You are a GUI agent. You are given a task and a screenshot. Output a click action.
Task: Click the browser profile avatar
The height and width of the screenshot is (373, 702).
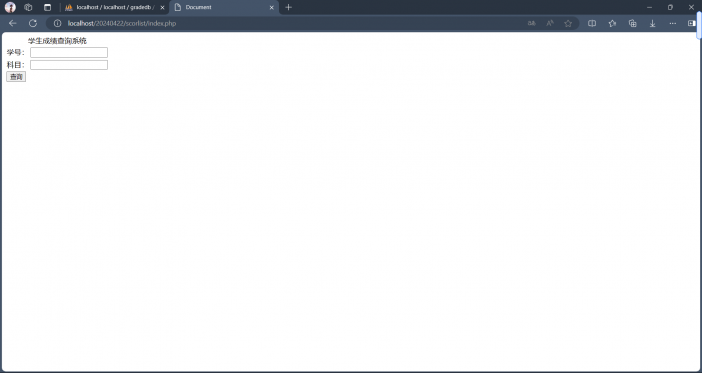(x=10, y=7)
